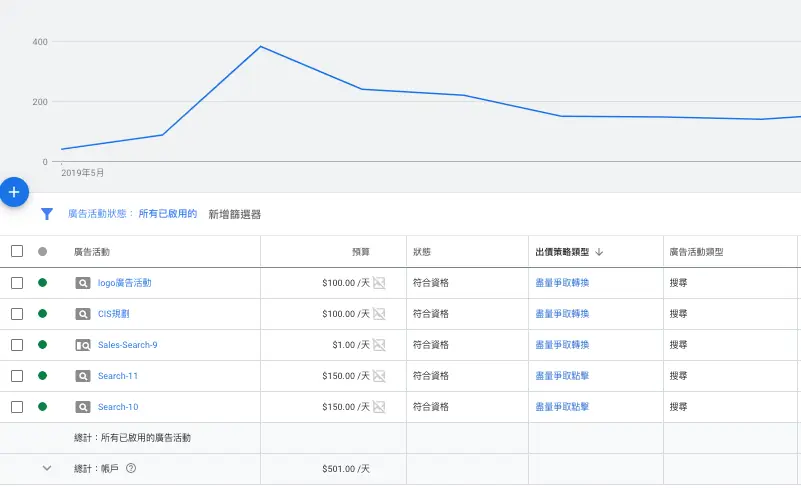
Task: Click budget chart icon in logo廣告活動 row
Action: [x=379, y=283]
